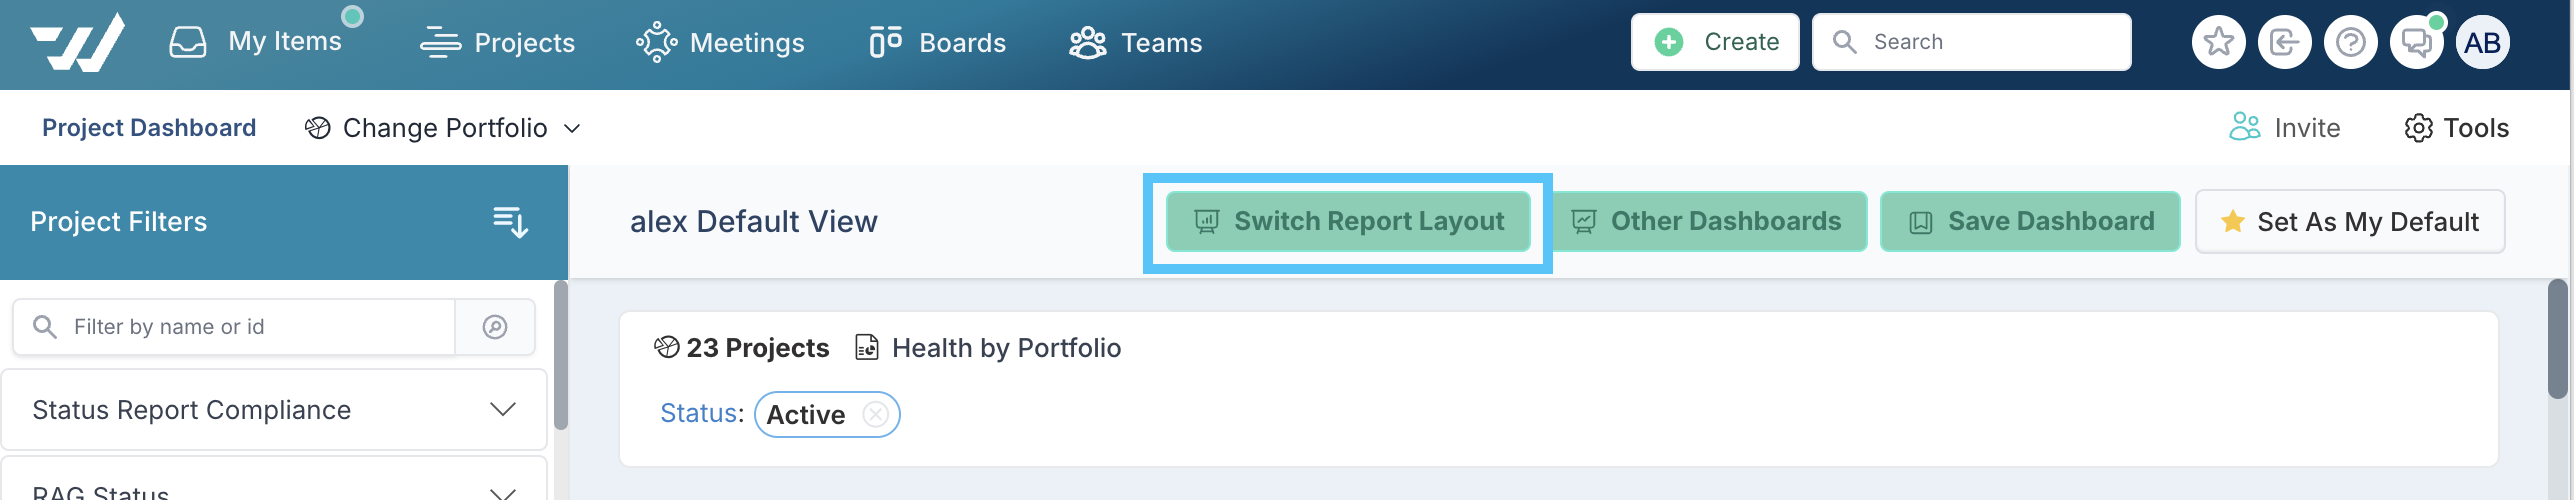Open the Boards menu
Image resolution: width=2574 pixels, height=500 pixels.
(x=937, y=42)
